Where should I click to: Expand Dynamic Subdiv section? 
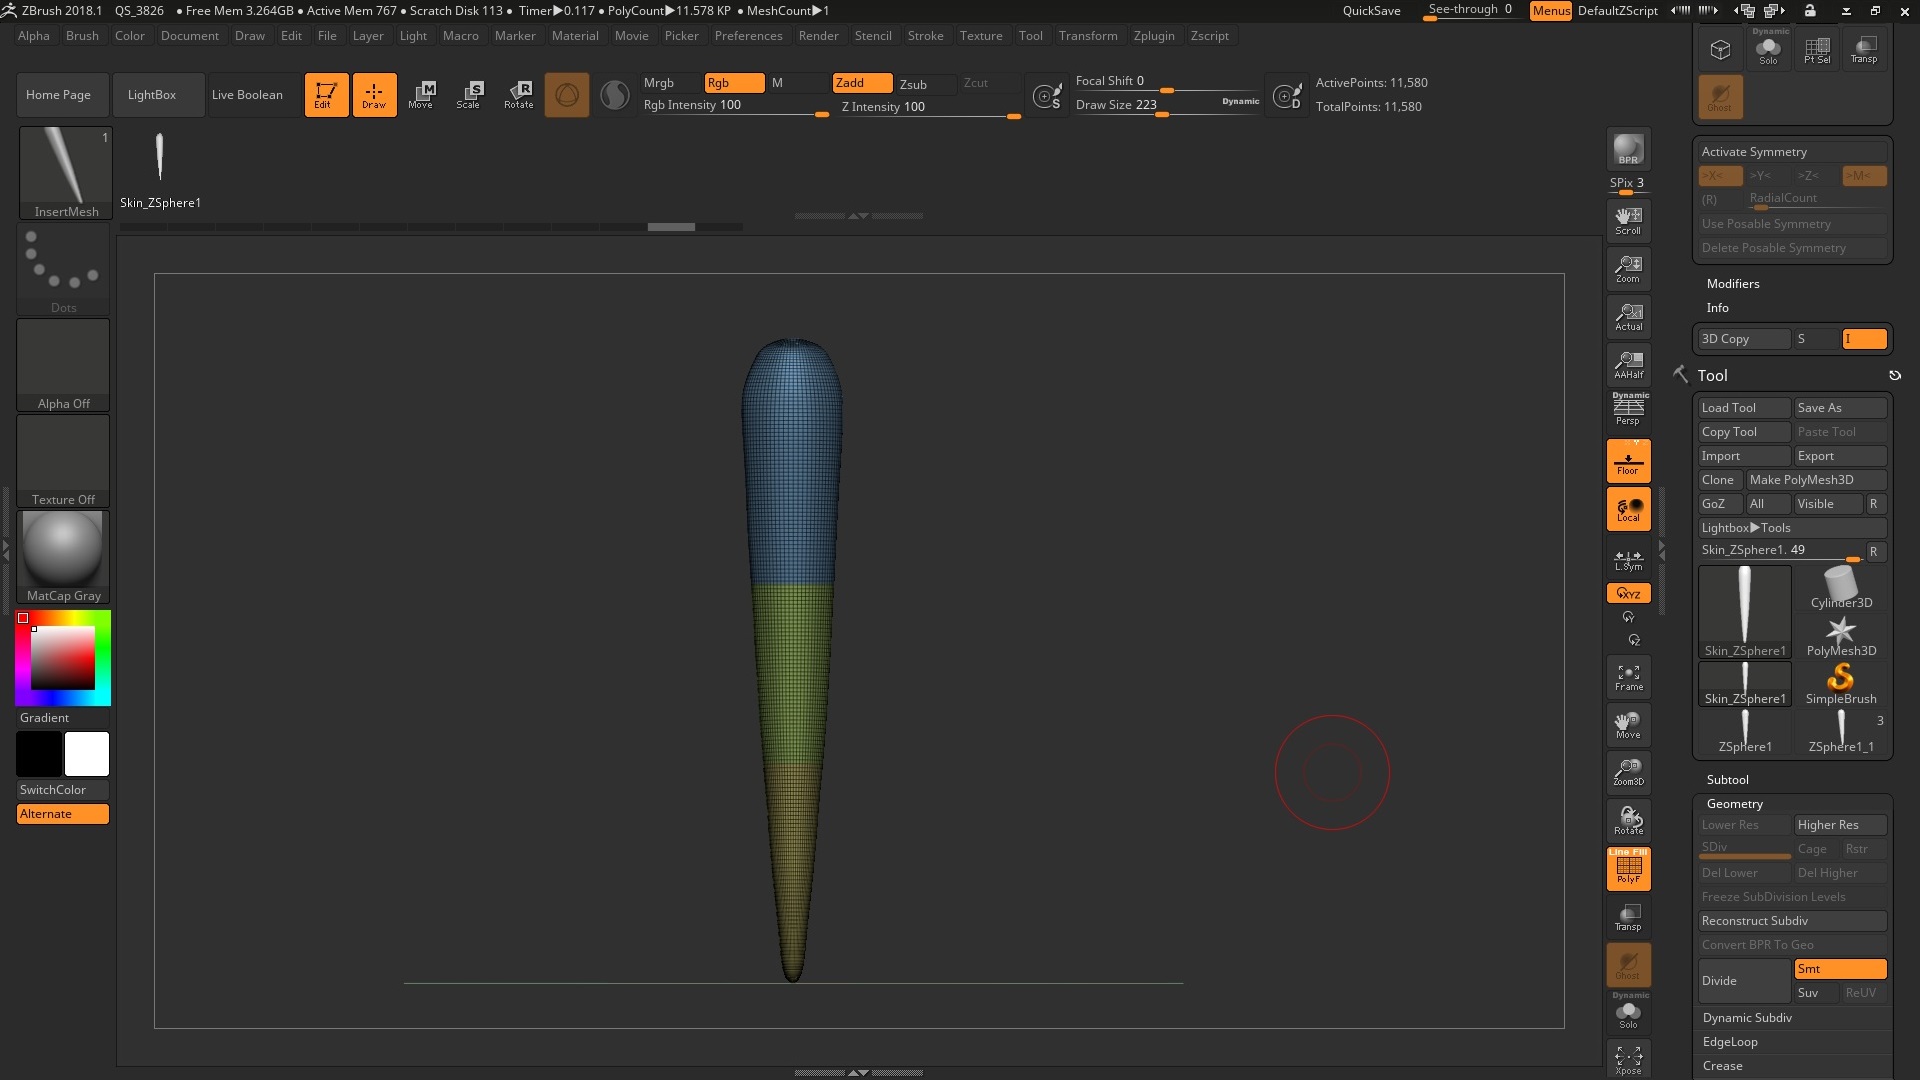tap(1747, 1018)
